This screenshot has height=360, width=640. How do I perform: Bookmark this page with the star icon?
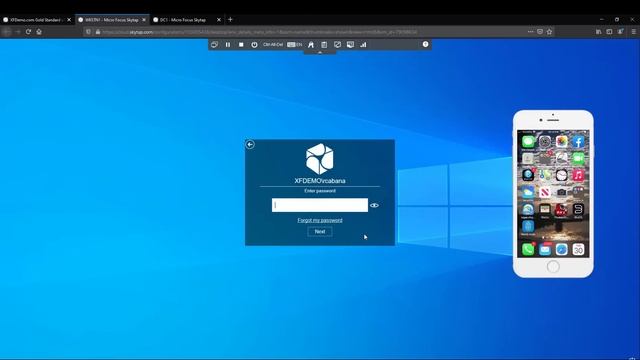pos(549,31)
